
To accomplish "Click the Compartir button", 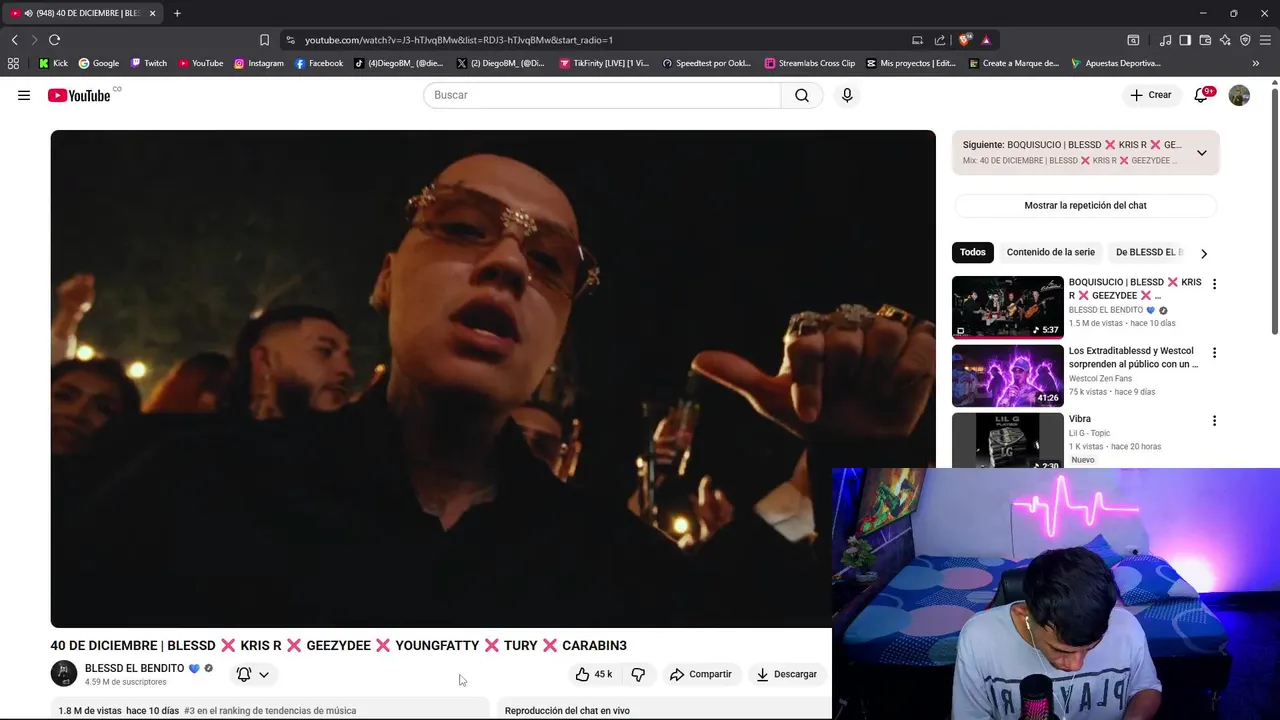I will tap(701, 674).
